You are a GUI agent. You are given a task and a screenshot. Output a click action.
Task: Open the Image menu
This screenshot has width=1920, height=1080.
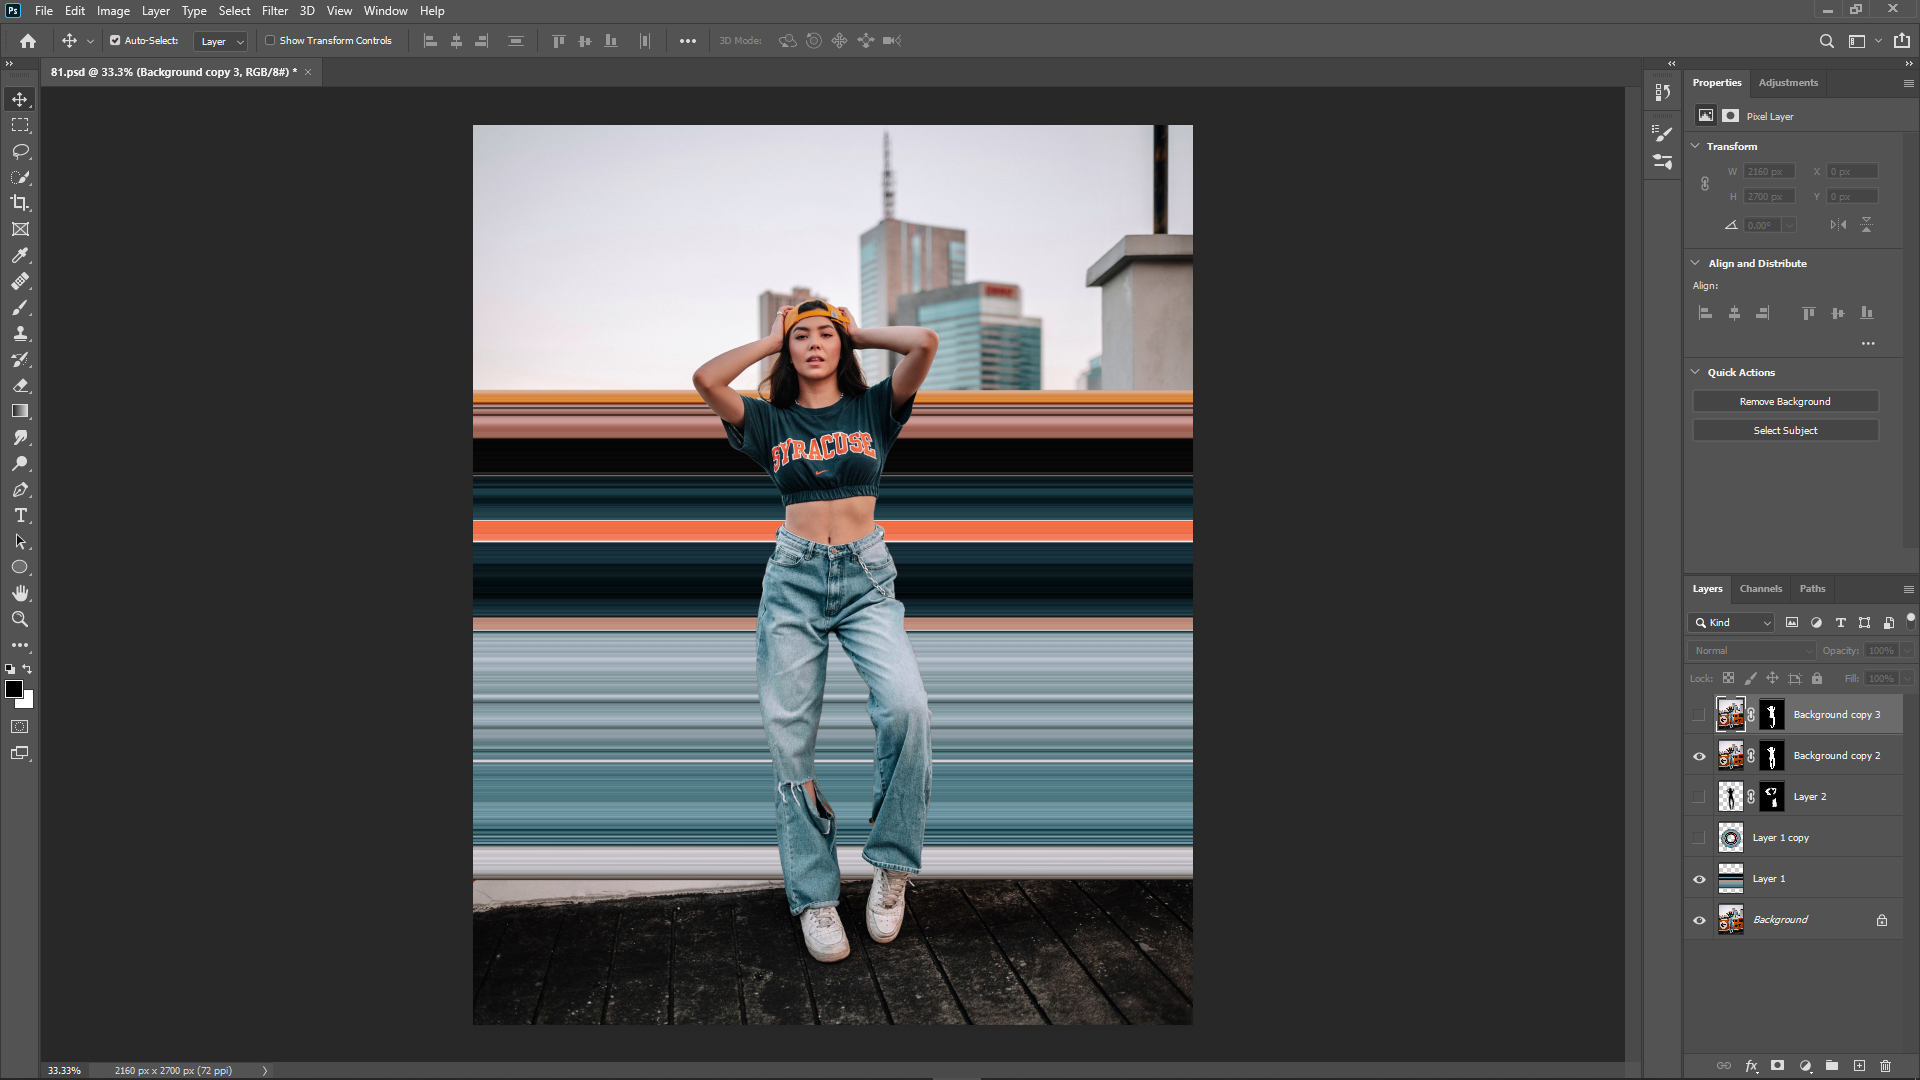pos(113,11)
